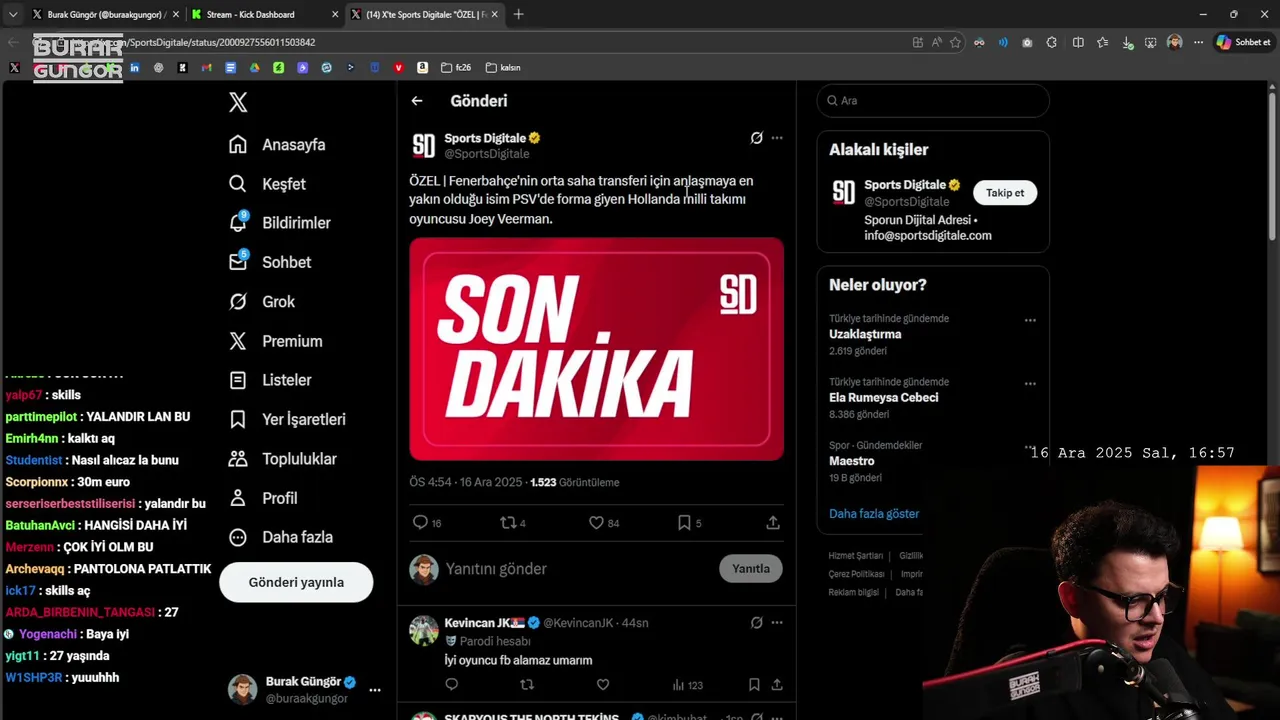
Task: Like Kevincan JK's reply
Action: tap(603, 685)
